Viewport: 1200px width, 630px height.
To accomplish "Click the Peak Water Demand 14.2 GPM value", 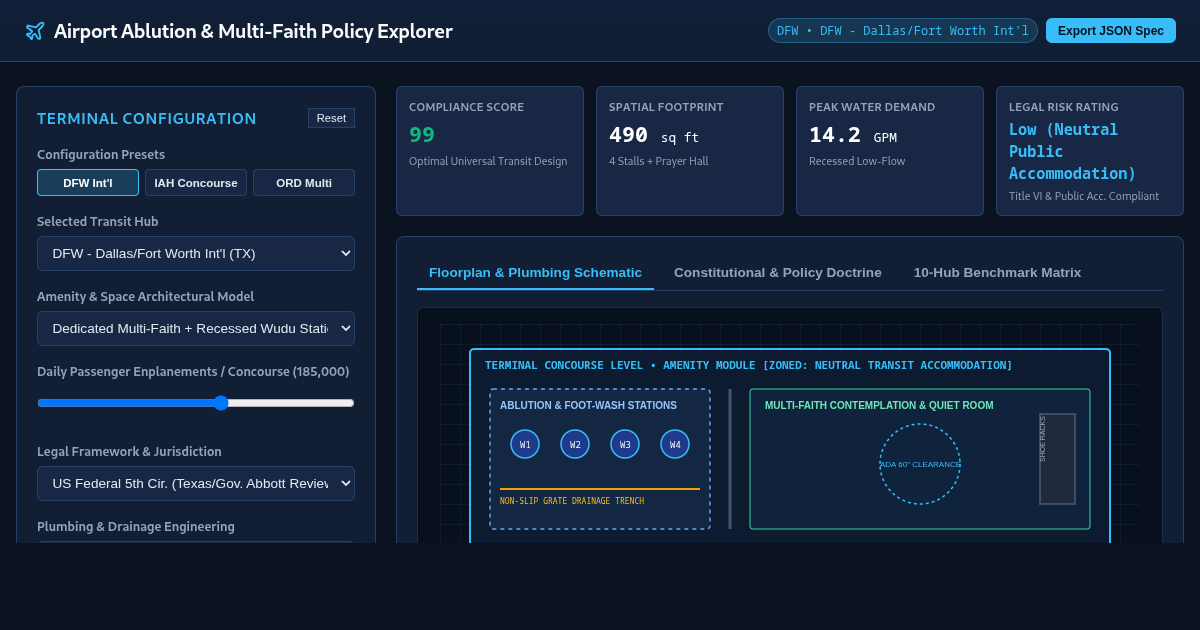I will pos(853,135).
